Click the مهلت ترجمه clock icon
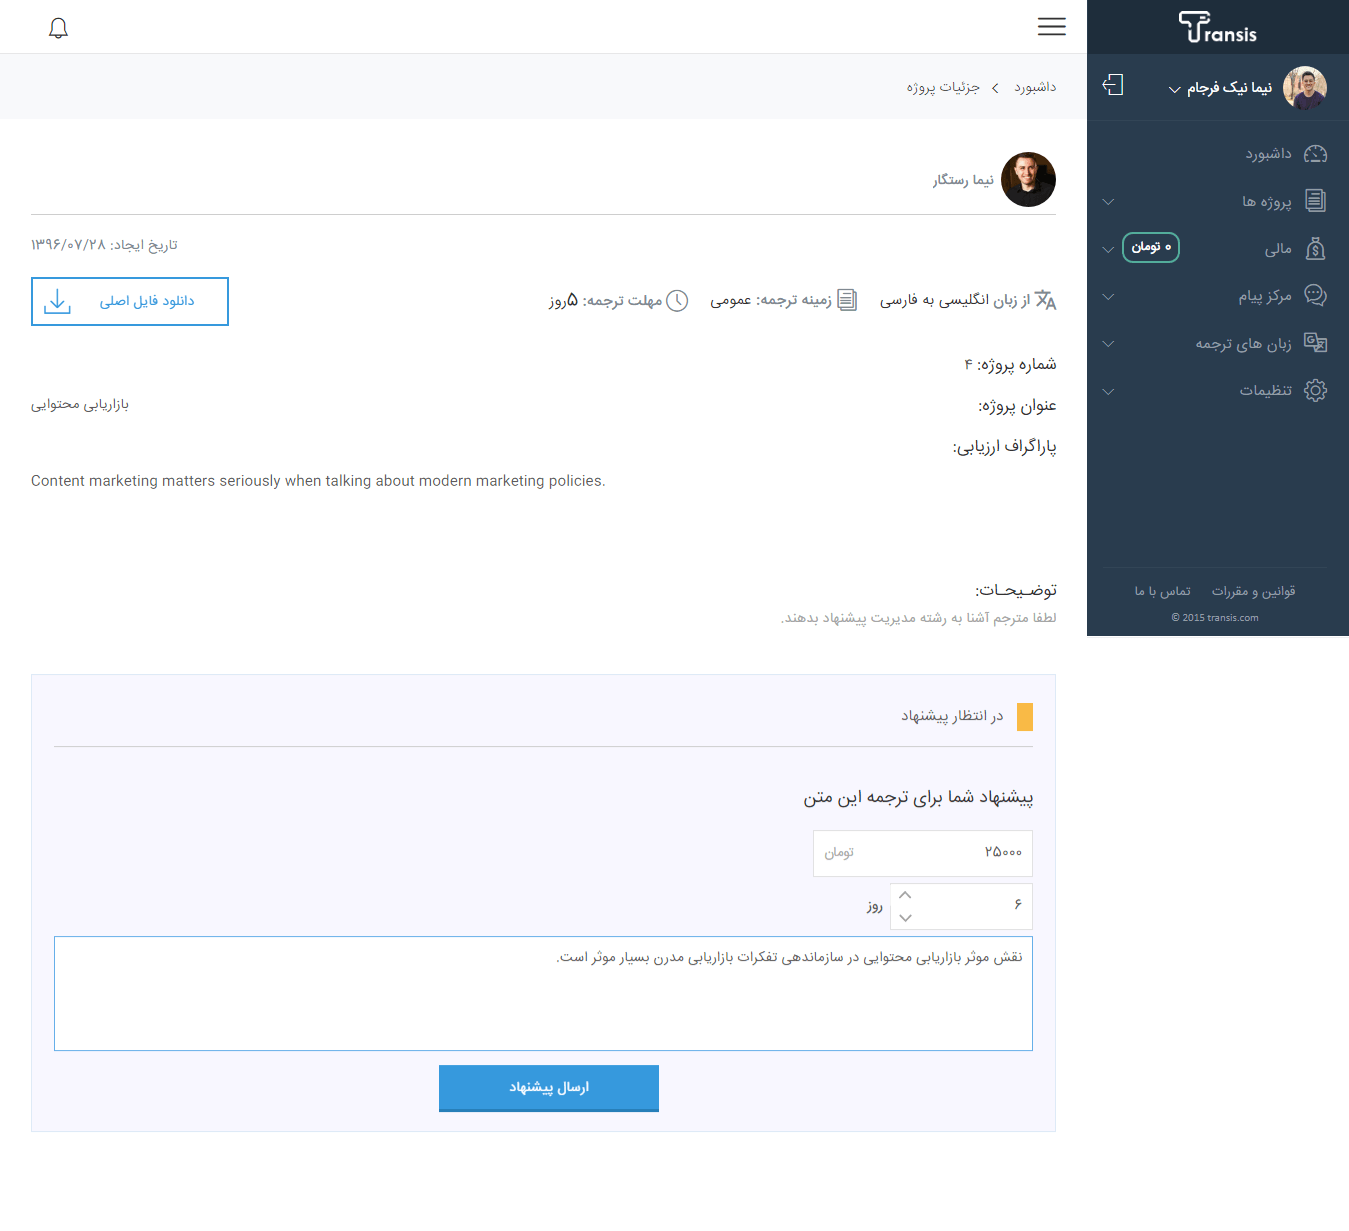The image size is (1349, 1231). coord(677,300)
